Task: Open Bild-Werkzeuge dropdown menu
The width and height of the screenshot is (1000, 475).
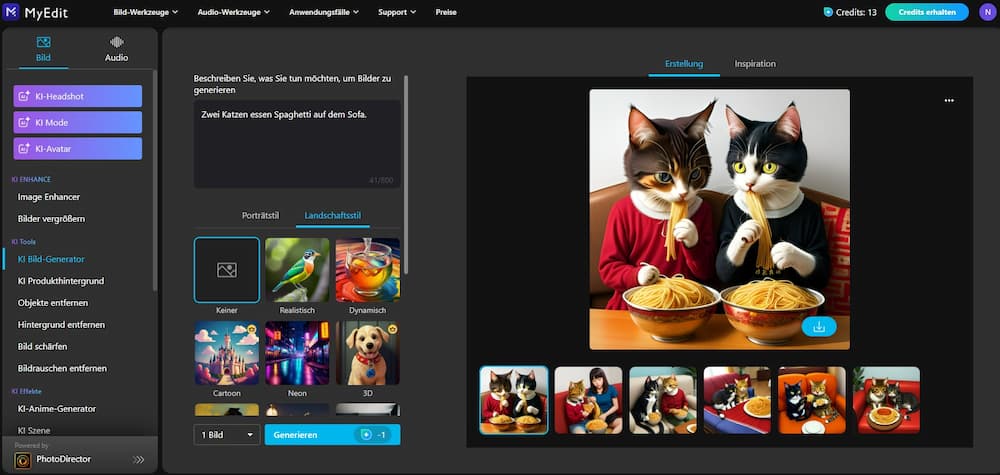Action: [145, 12]
